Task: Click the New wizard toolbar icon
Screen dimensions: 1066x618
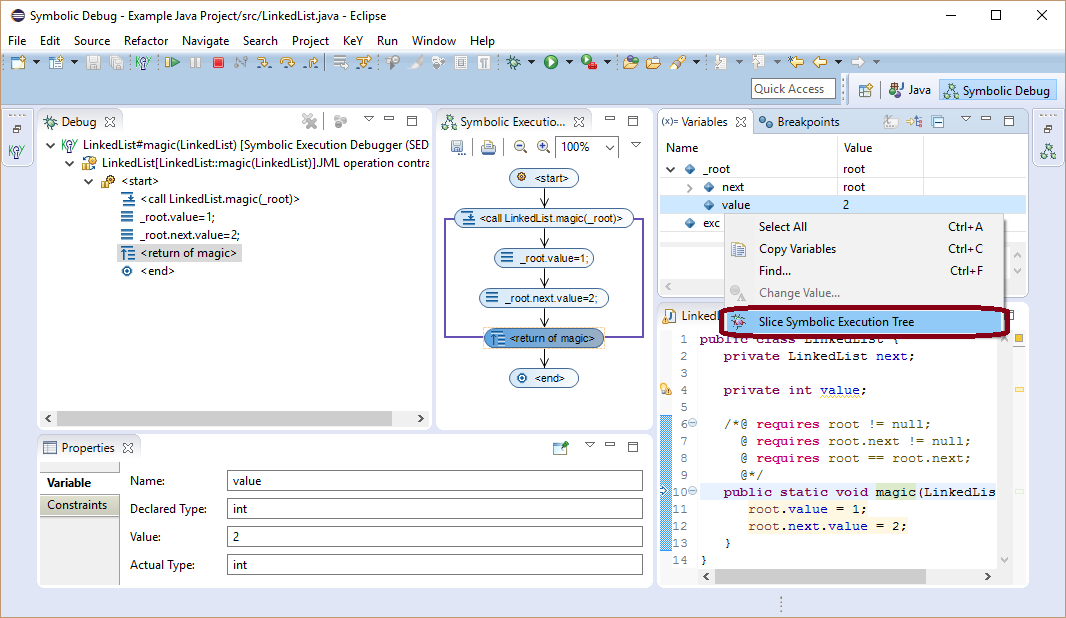Action: click(18, 63)
